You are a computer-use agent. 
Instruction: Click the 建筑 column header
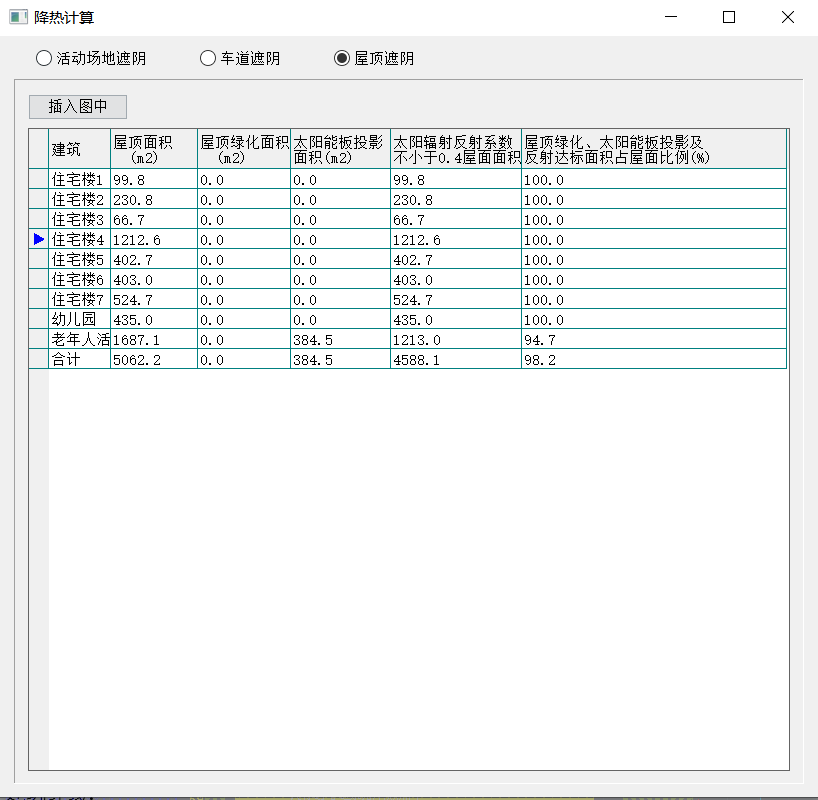[x=79, y=149]
